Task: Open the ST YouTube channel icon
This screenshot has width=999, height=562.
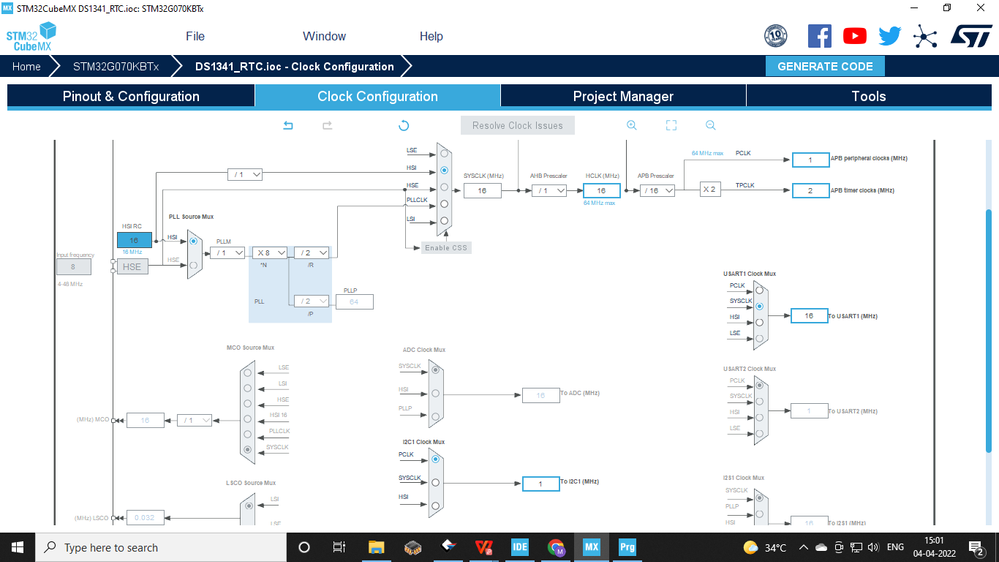Action: click(854, 36)
